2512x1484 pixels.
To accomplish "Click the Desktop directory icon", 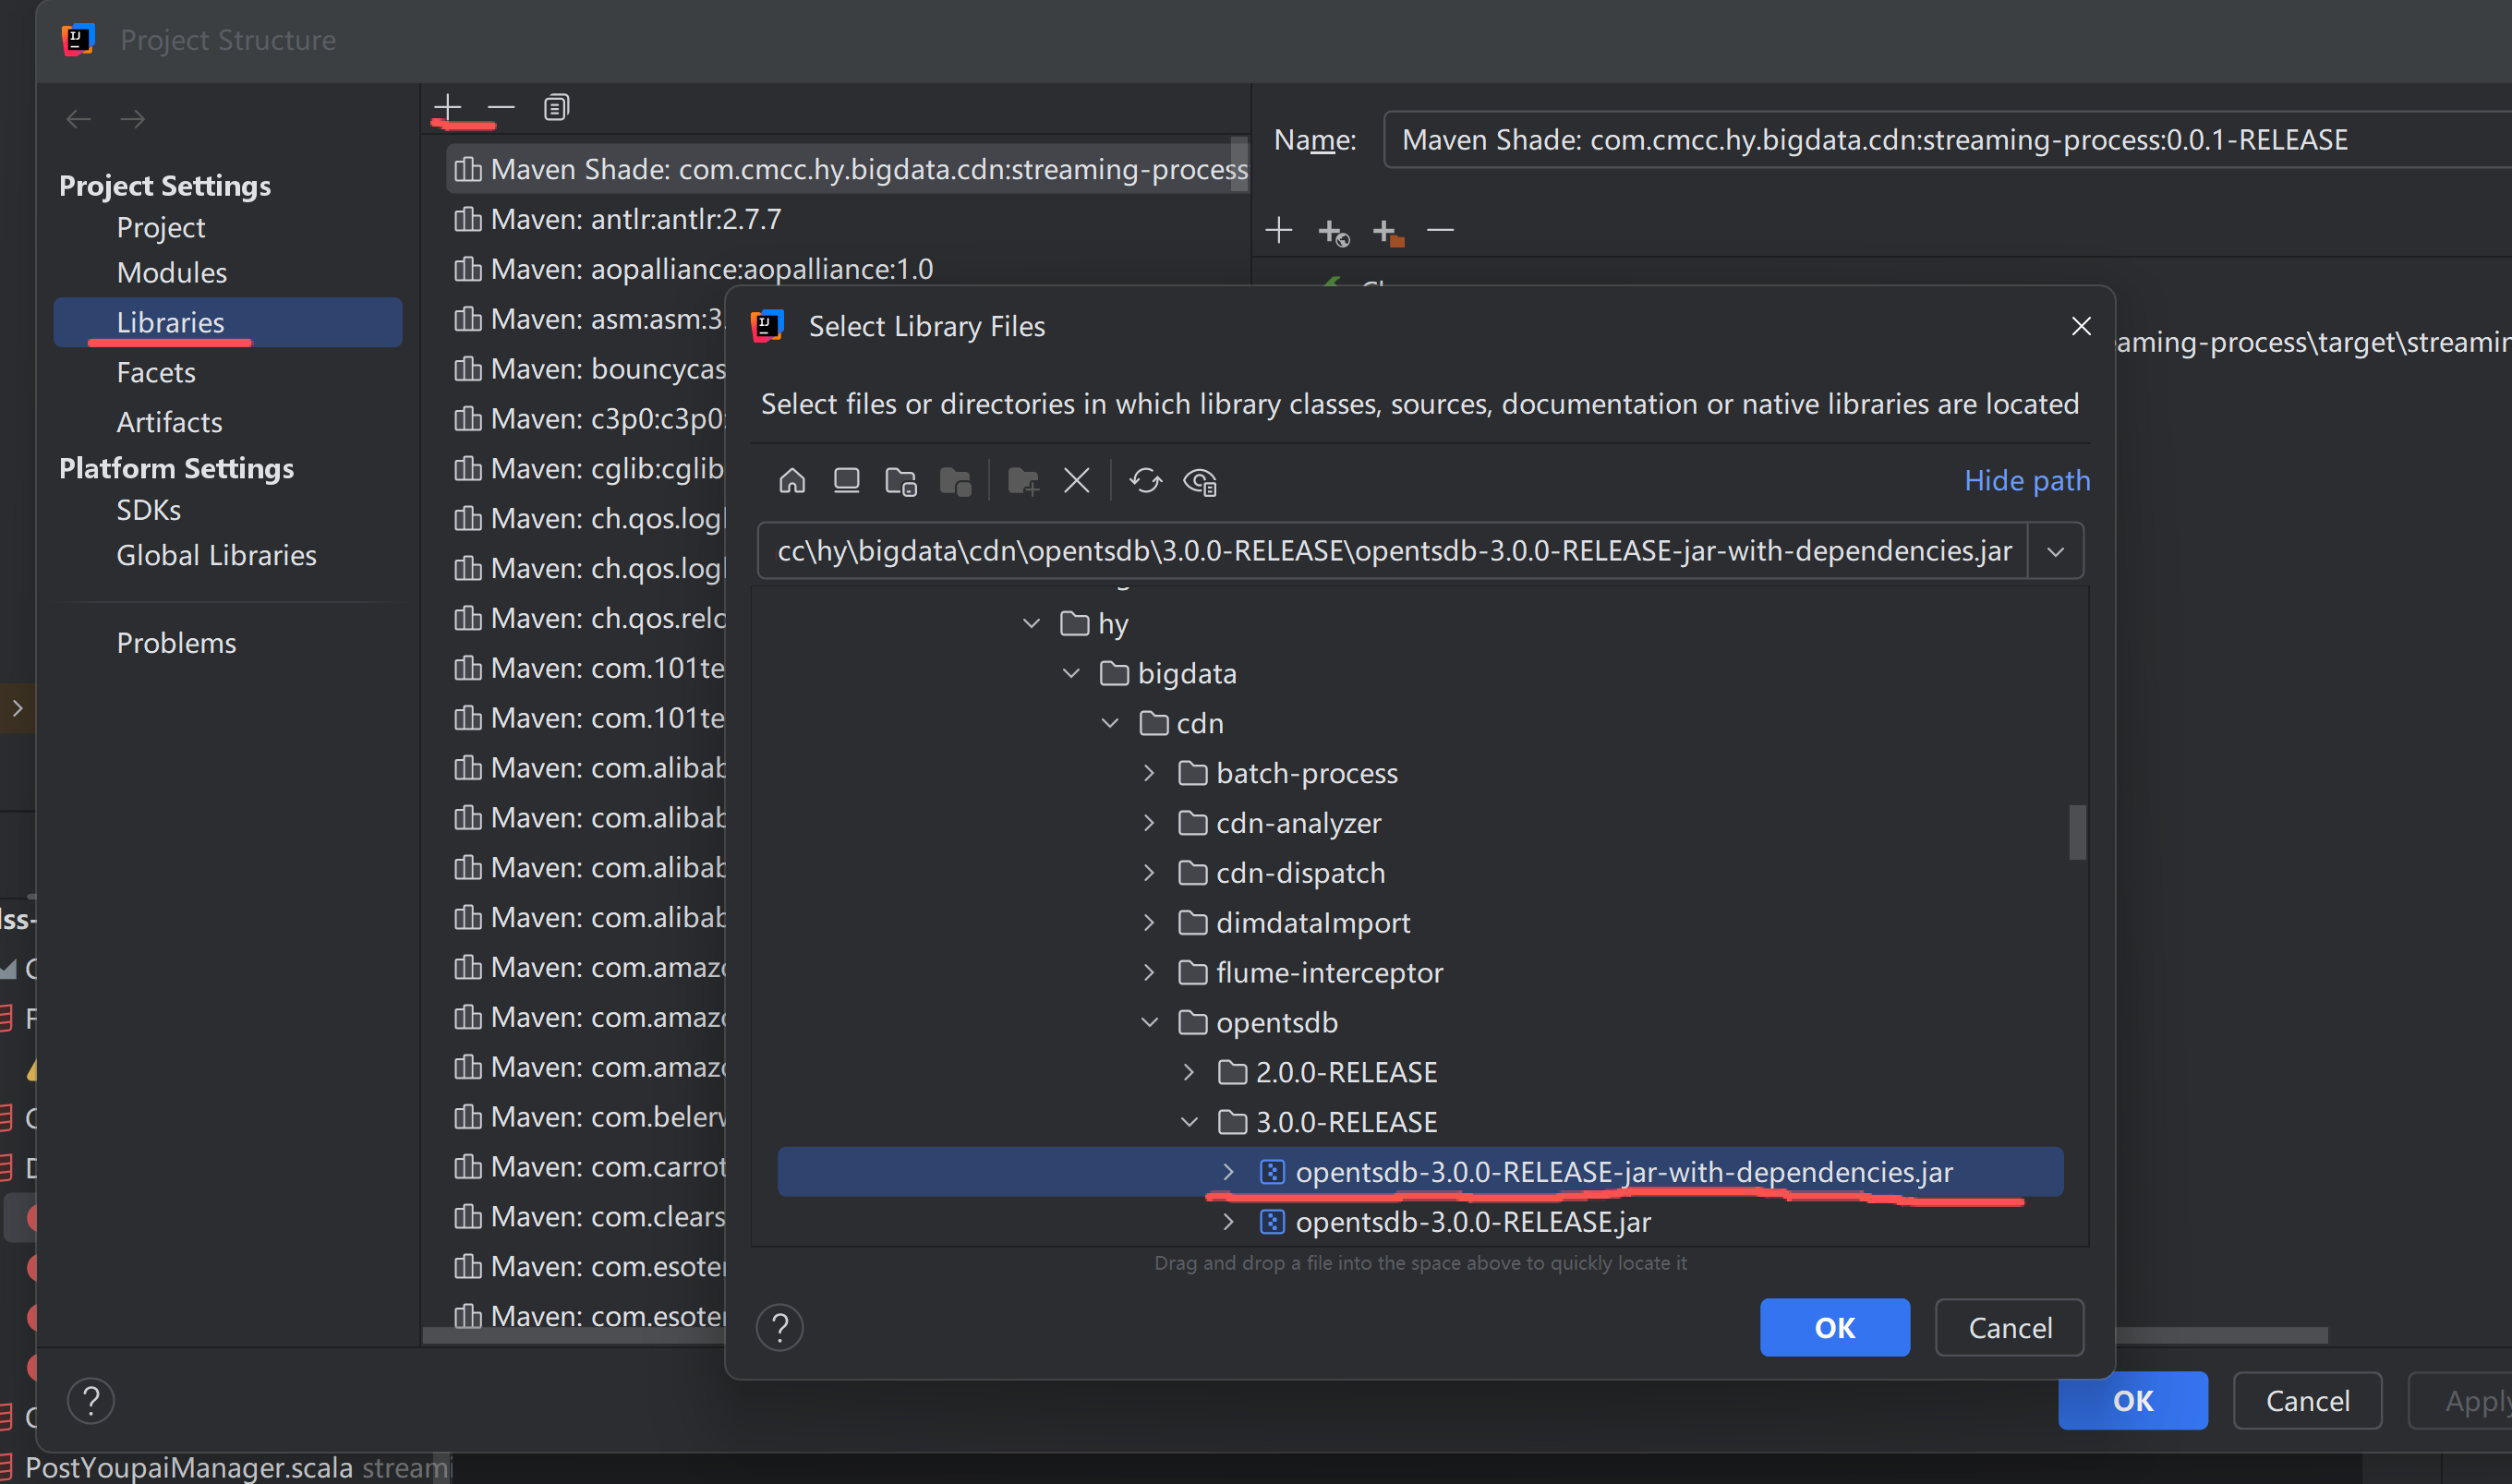I will click(846, 481).
